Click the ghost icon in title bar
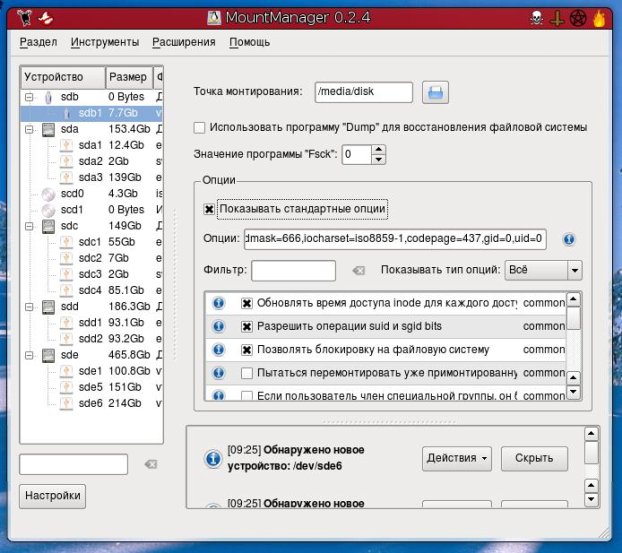The image size is (622, 553). [46, 18]
